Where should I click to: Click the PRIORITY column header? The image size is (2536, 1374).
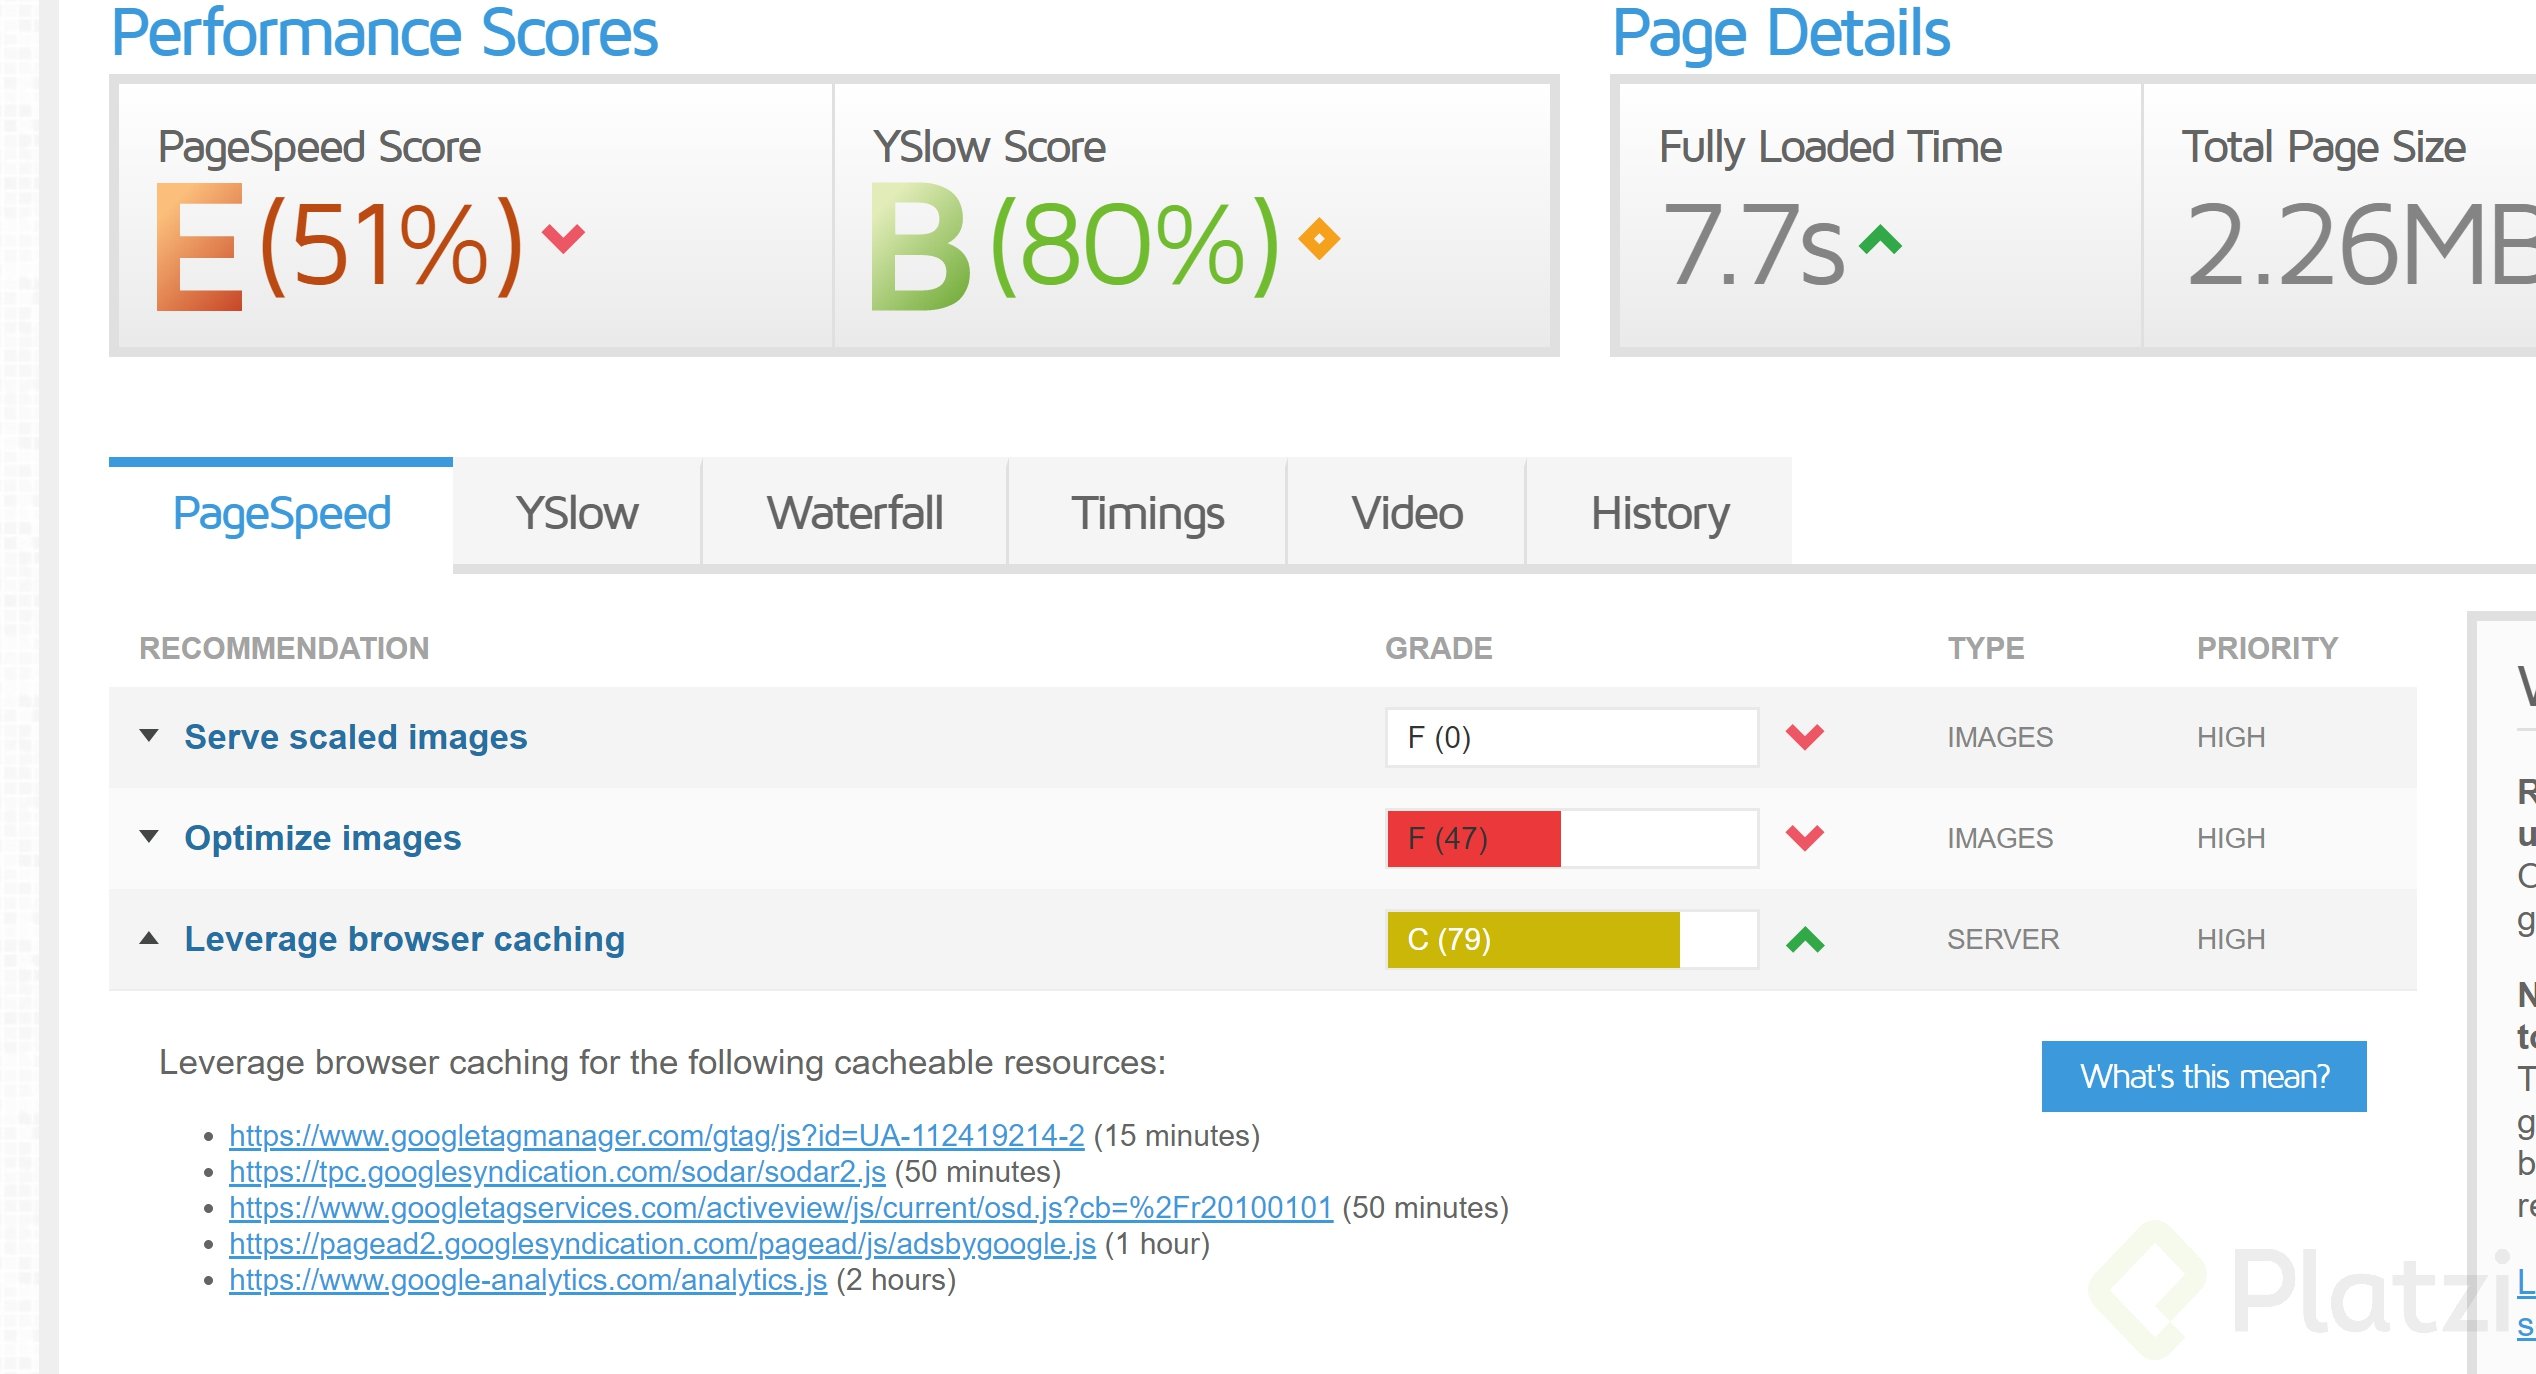tap(2267, 648)
